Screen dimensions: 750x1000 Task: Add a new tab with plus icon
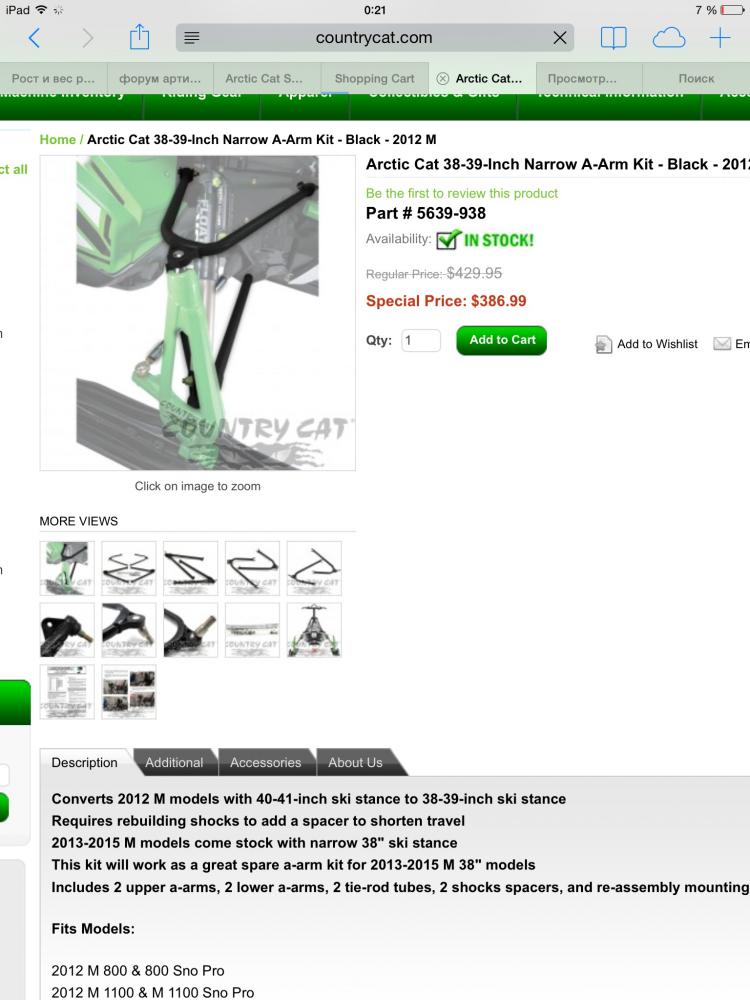tap(720, 38)
